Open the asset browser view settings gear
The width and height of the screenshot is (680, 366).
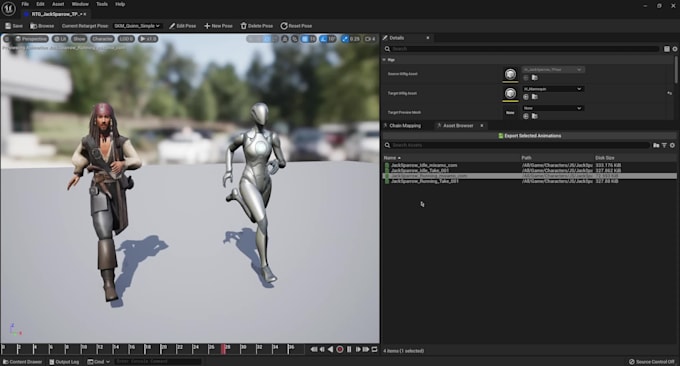click(x=672, y=145)
